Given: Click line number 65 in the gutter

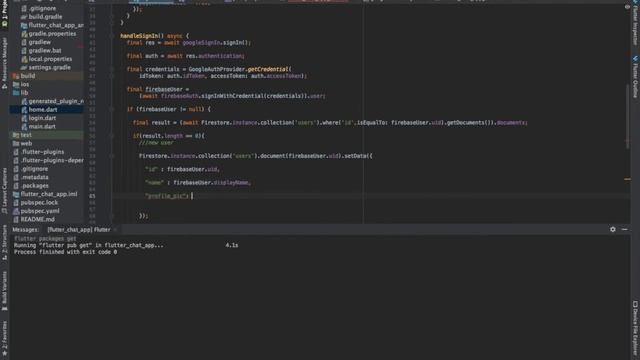Looking at the screenshot, I should point(92,196).
